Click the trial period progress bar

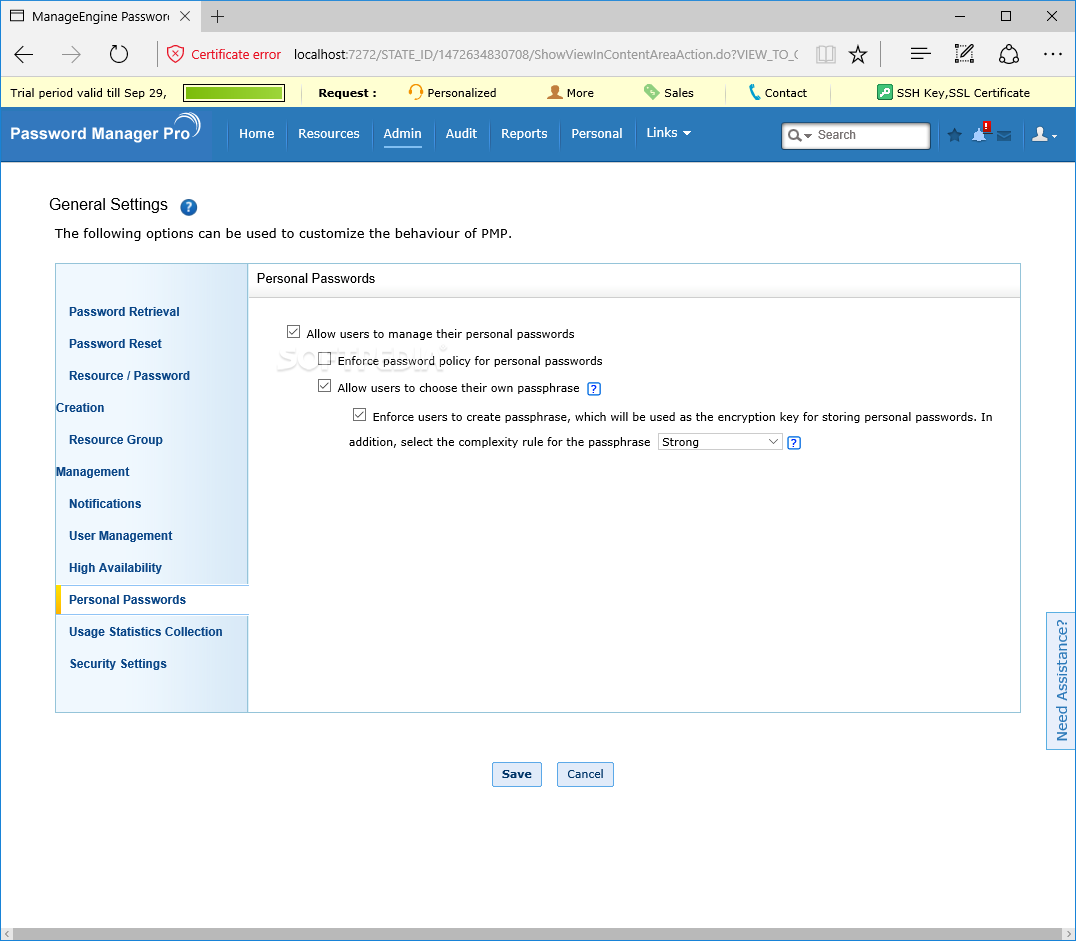(234, 93)
